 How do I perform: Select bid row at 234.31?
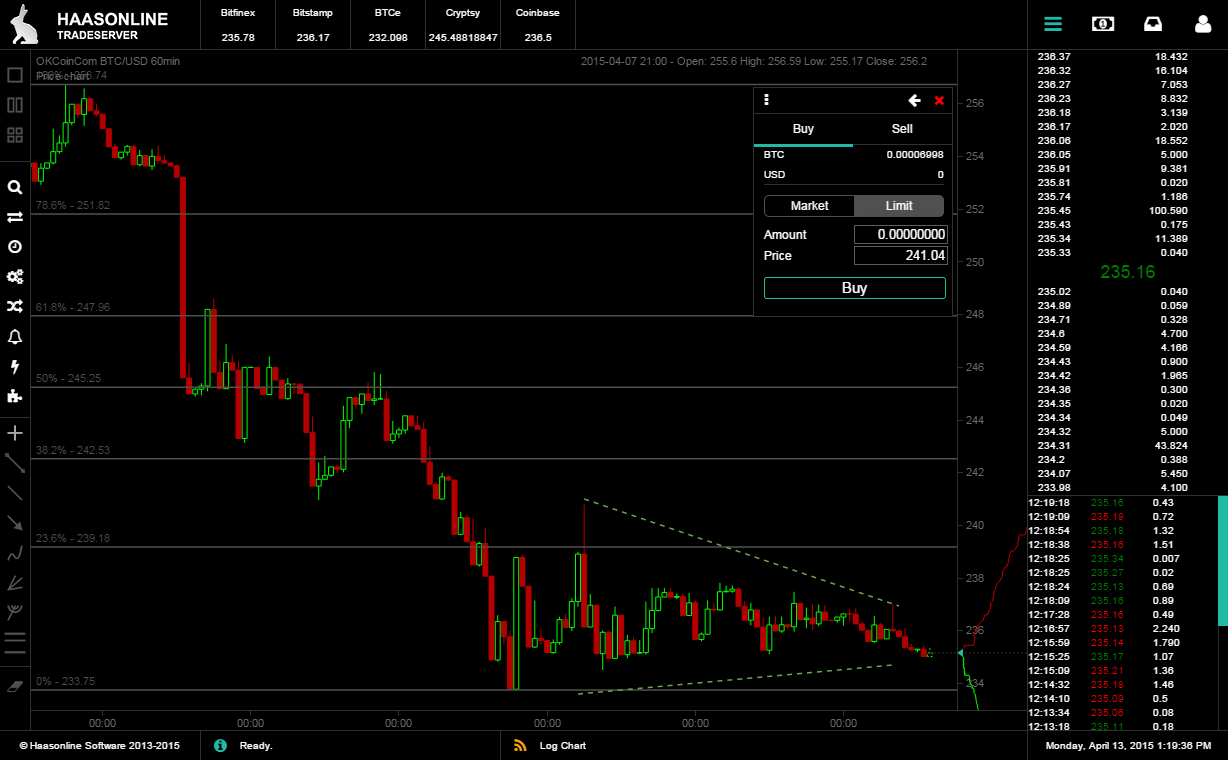coord(1113,445)
